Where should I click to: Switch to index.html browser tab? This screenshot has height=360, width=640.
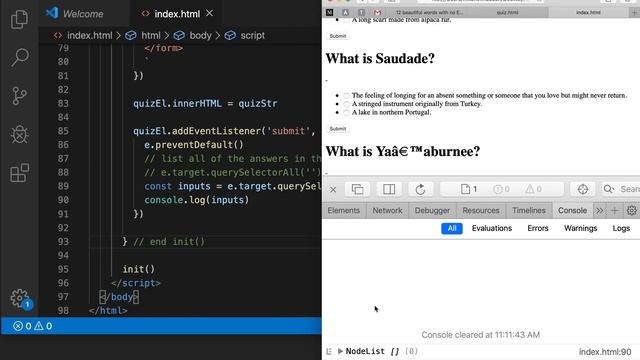tap(588, 13)
